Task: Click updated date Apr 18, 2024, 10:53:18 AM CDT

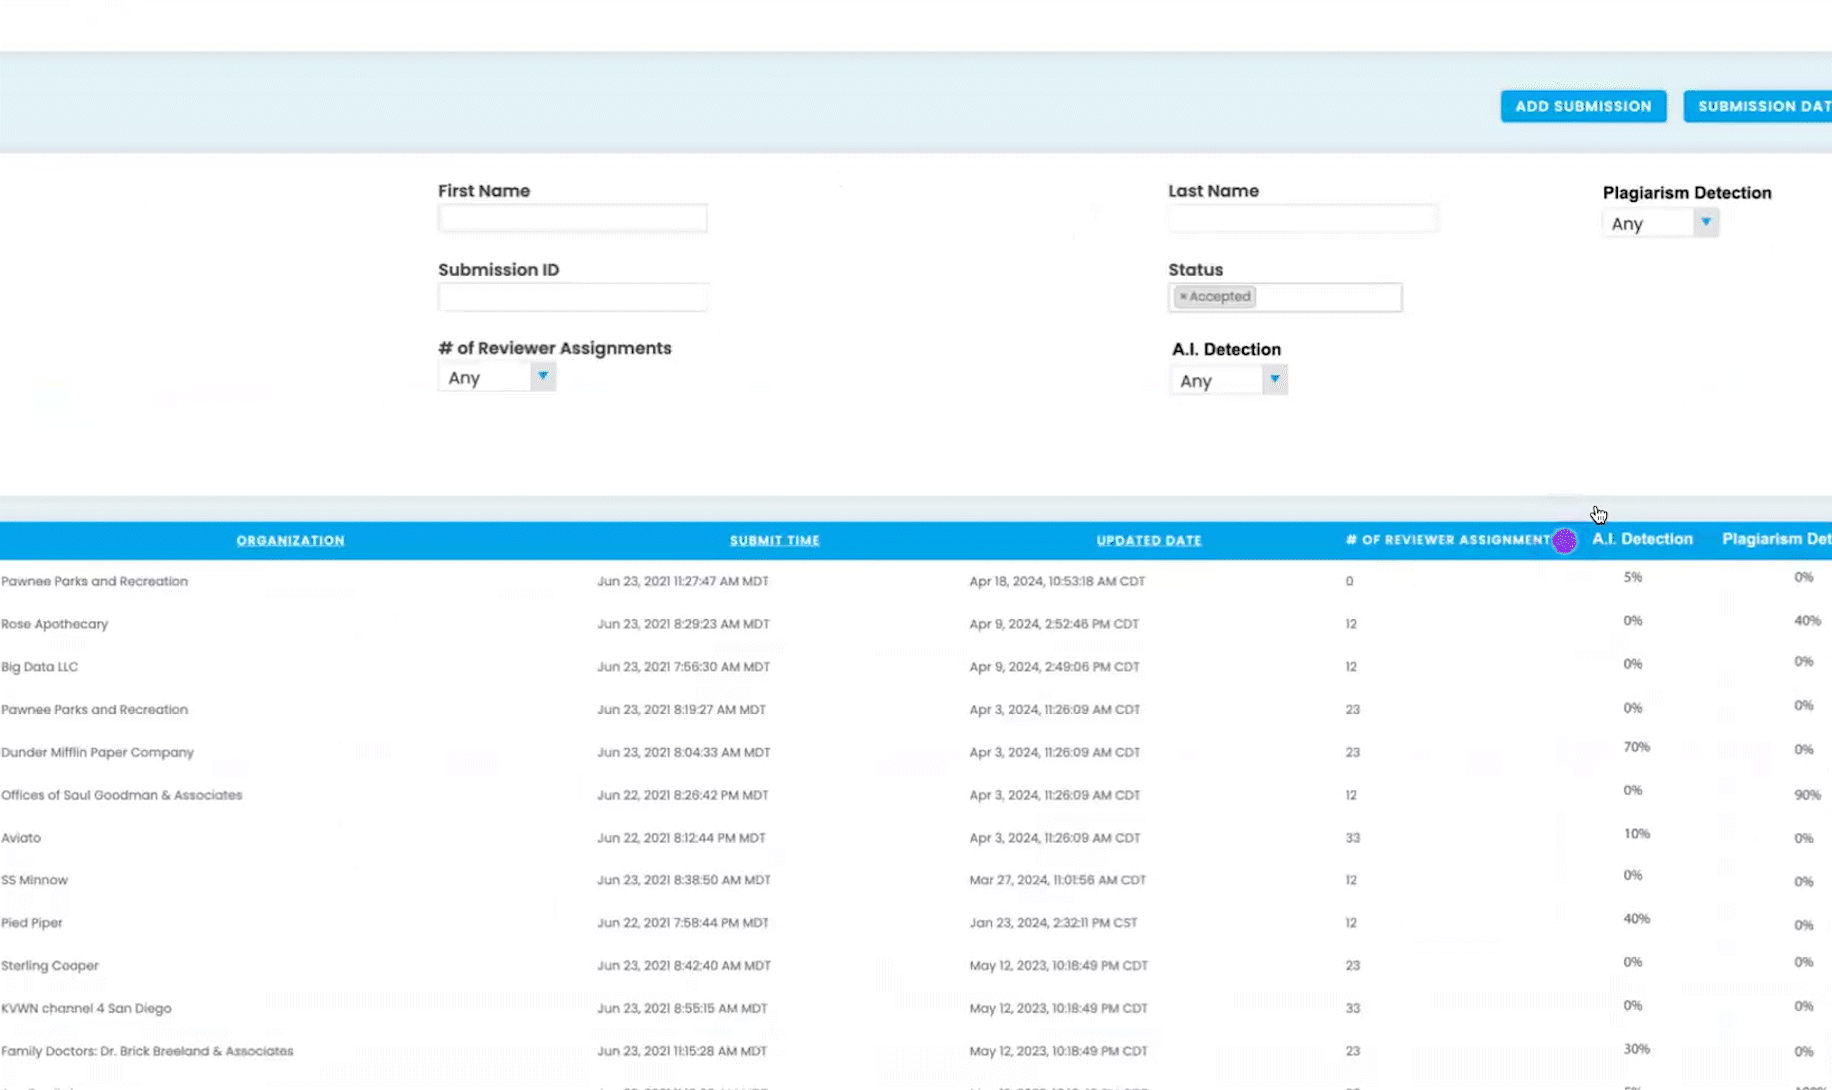Action: point(1057,581)
